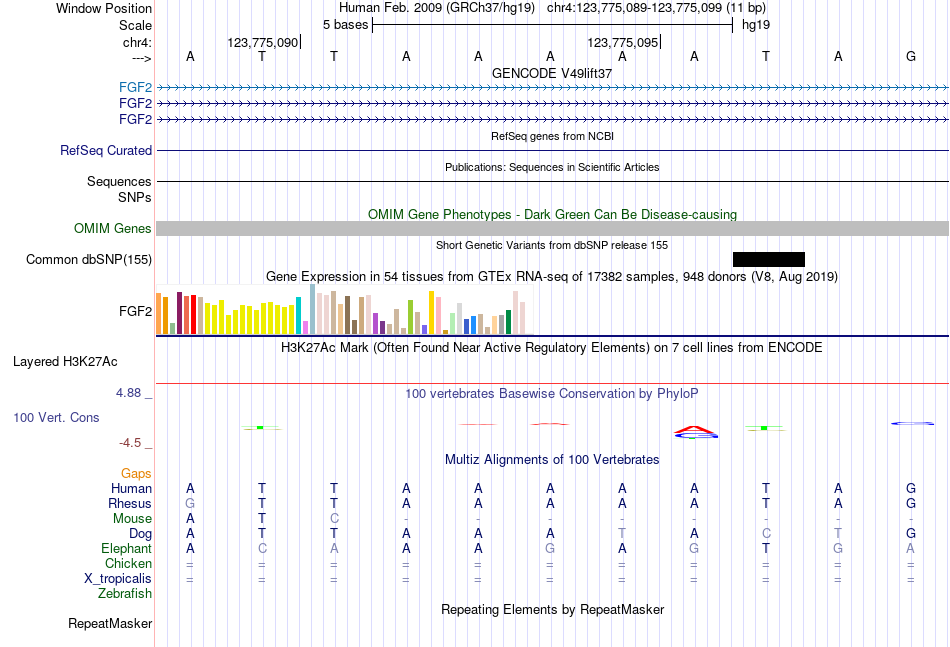Click the 123,775,090 ruler coordinate
Viewport: 950px width, 647px height.
[x=263, y=42]
